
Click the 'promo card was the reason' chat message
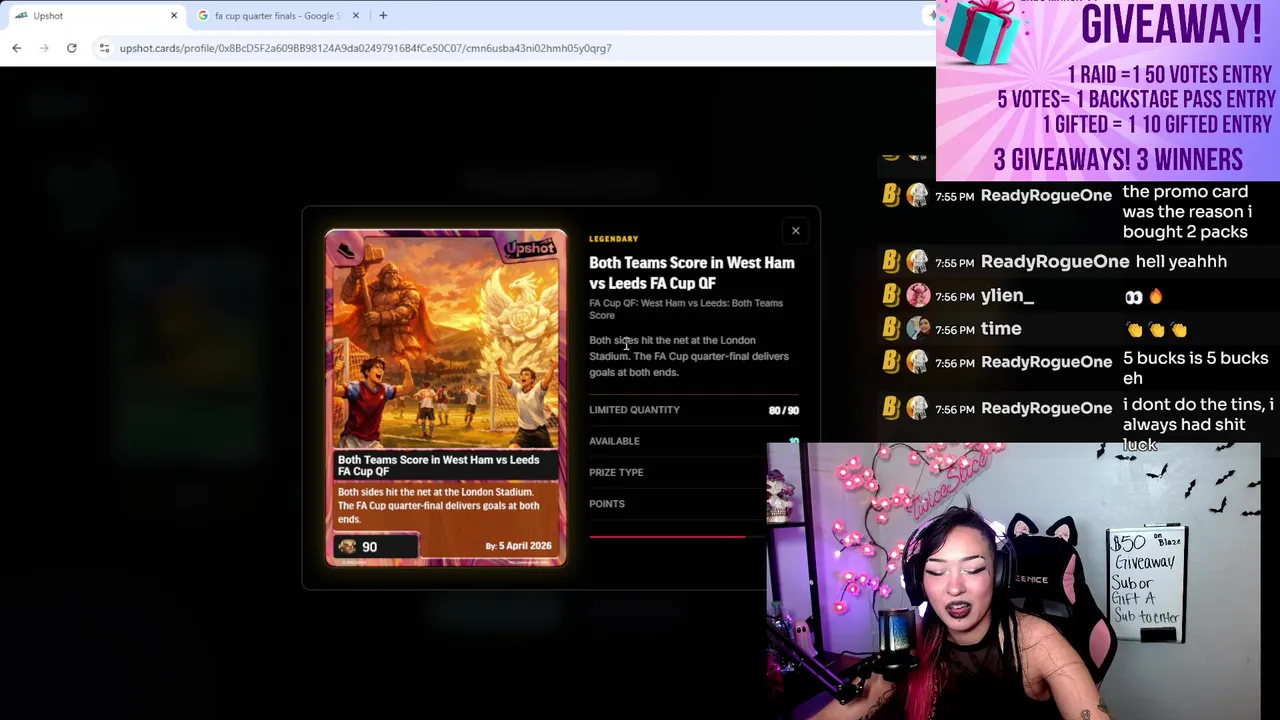[x=1187, y=212]
